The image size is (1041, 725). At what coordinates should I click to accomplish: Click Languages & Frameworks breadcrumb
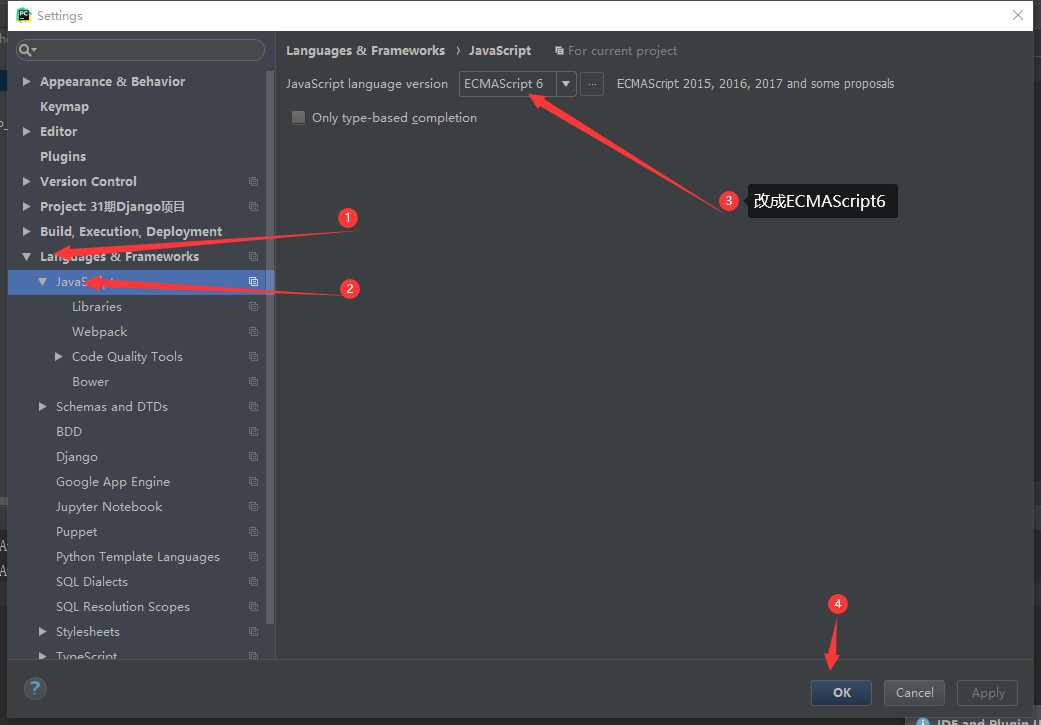point(365,50)
